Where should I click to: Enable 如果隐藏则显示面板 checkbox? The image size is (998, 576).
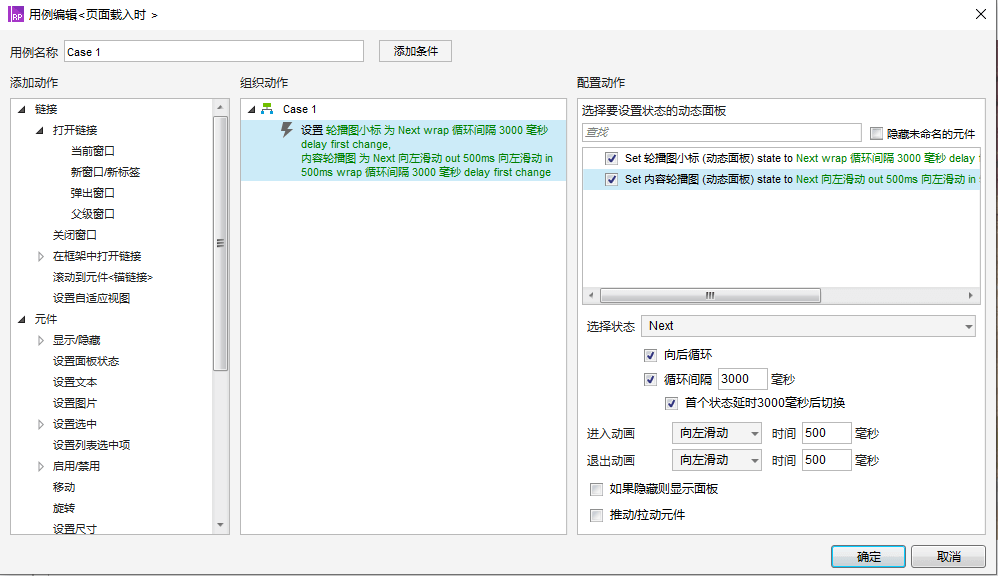coord(596,489)
